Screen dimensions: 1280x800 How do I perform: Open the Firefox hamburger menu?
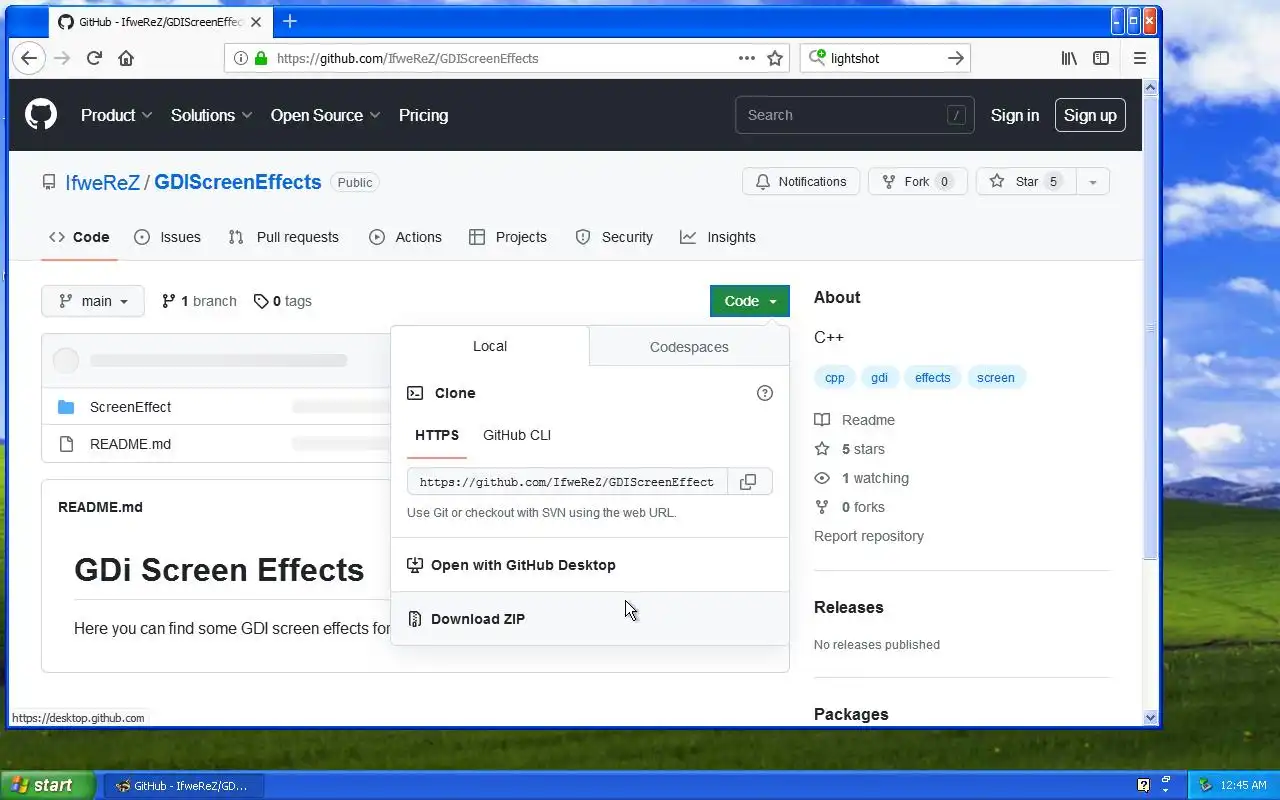[1140, 58]
